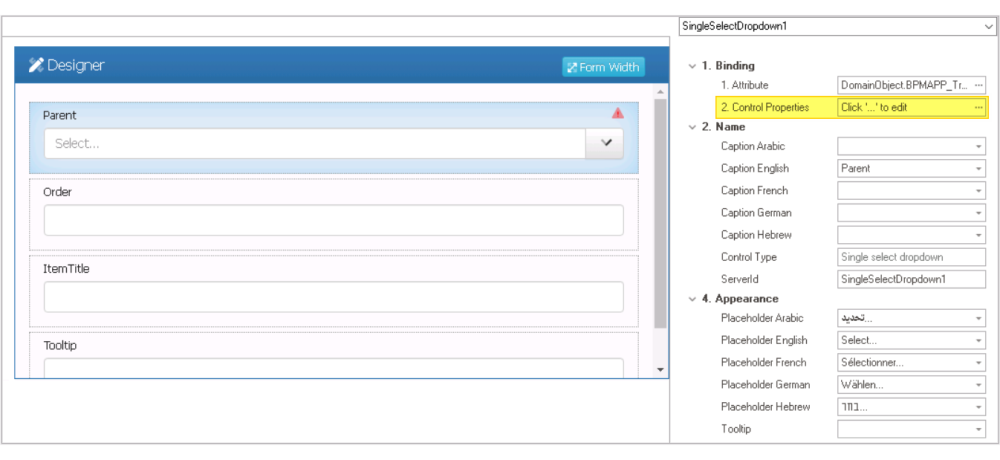Open the Placeholder Arabic dropdown

(979, 318)
